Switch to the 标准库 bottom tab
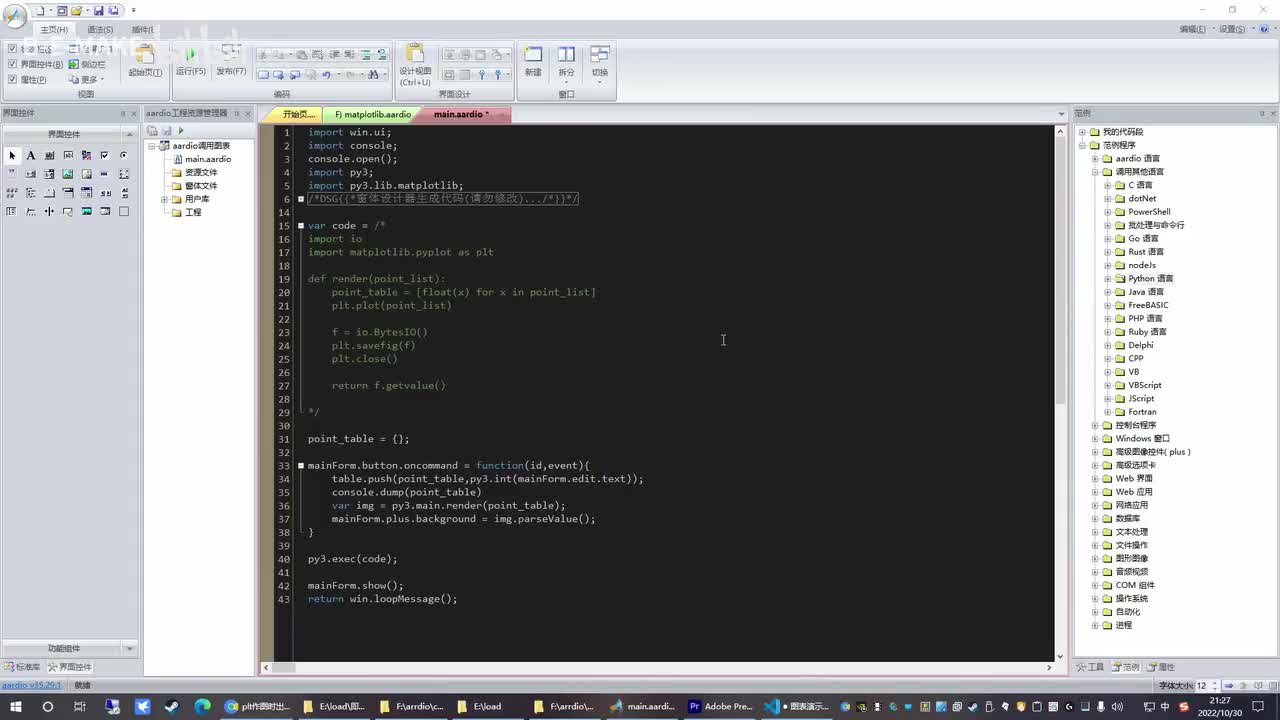The width and height of the screenshot is (1280, 720). coord(24,667)
